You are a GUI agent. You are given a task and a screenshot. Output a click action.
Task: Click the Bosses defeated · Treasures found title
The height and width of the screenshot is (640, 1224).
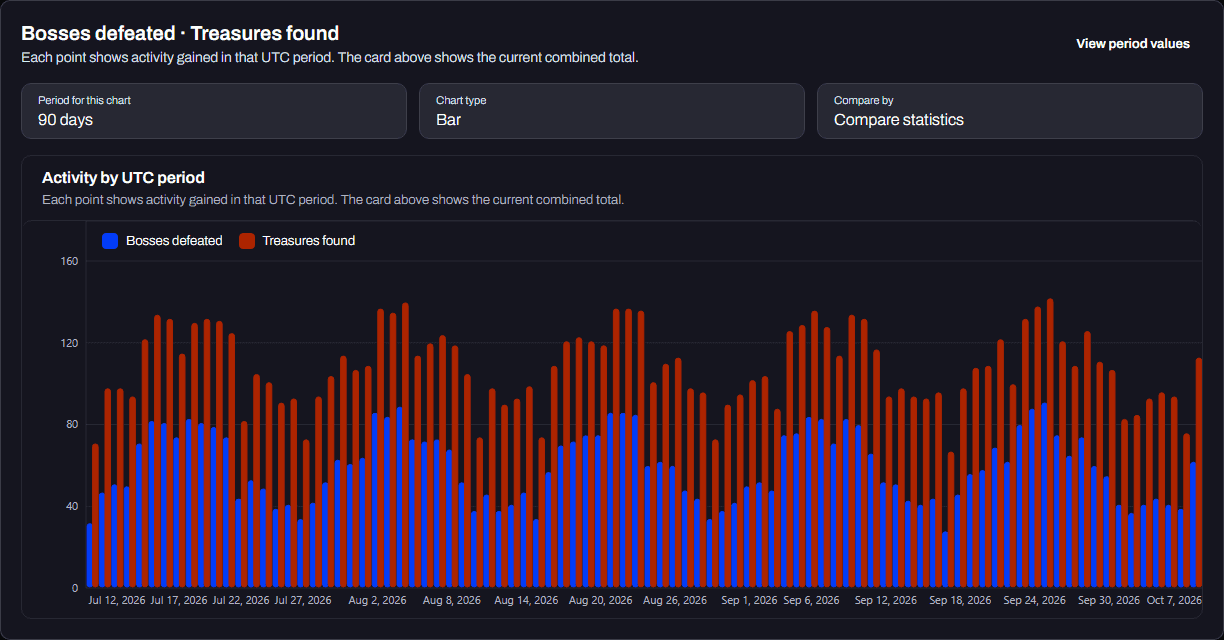(x=180, y=34)
